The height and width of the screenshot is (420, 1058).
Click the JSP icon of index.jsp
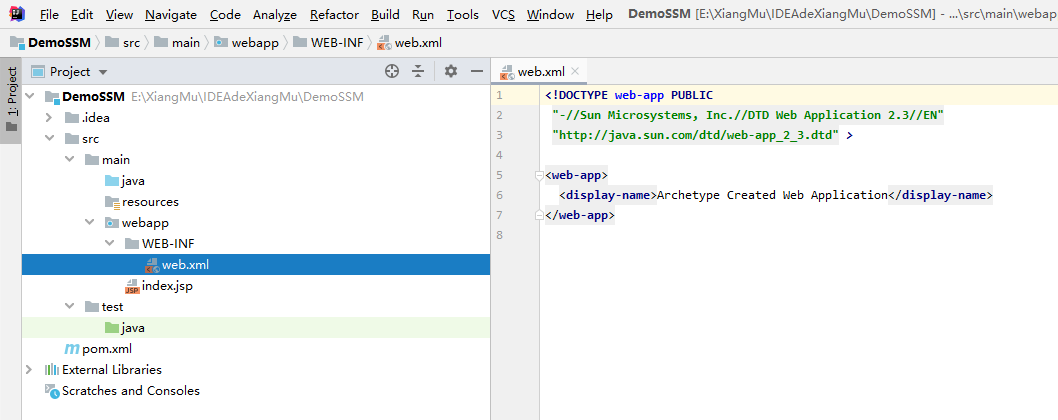[x=132, y=286]
